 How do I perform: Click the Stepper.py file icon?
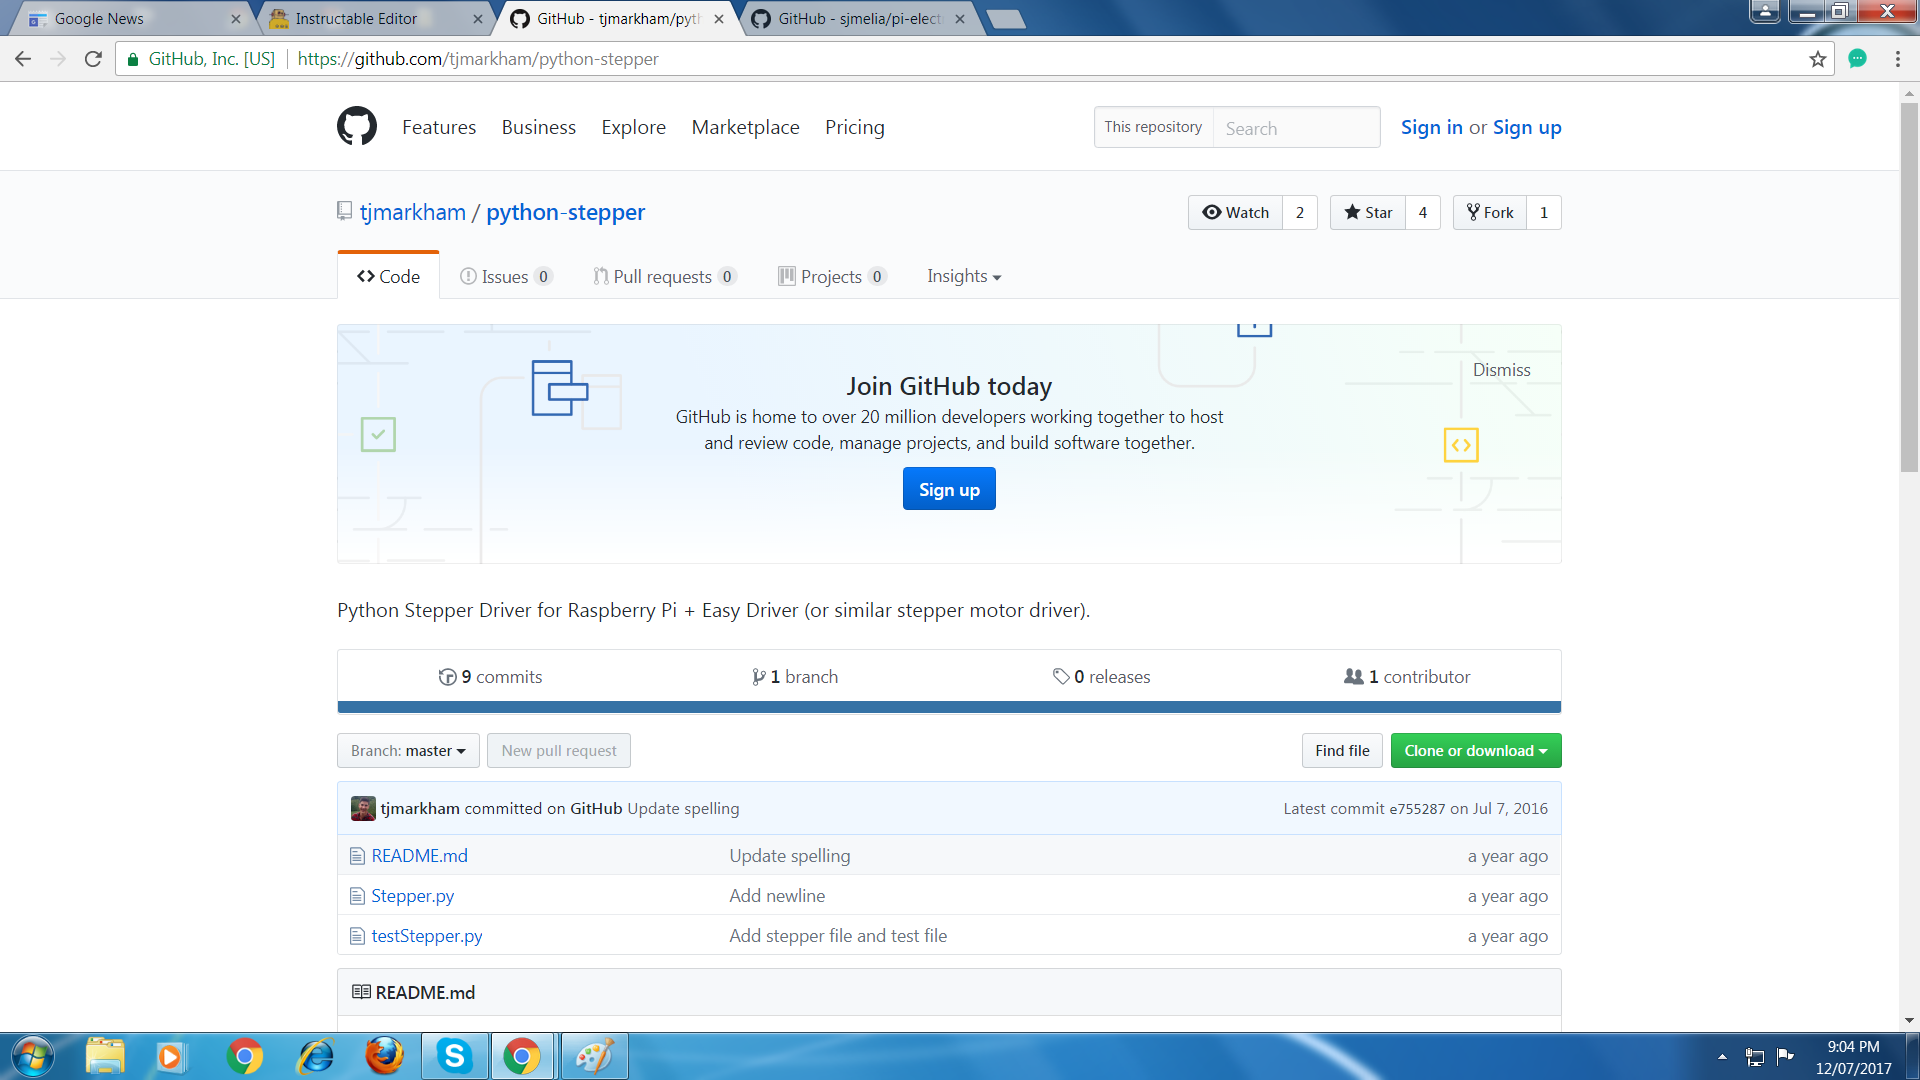coord(357,896)
